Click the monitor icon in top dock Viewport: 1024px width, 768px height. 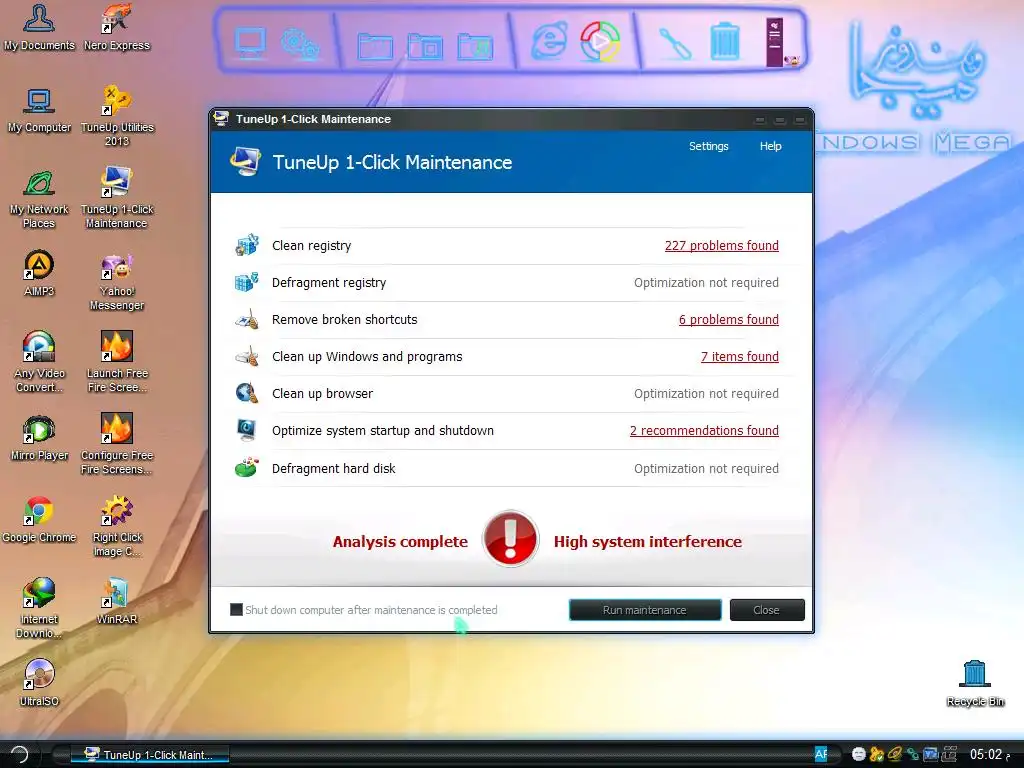coord(250,43)
